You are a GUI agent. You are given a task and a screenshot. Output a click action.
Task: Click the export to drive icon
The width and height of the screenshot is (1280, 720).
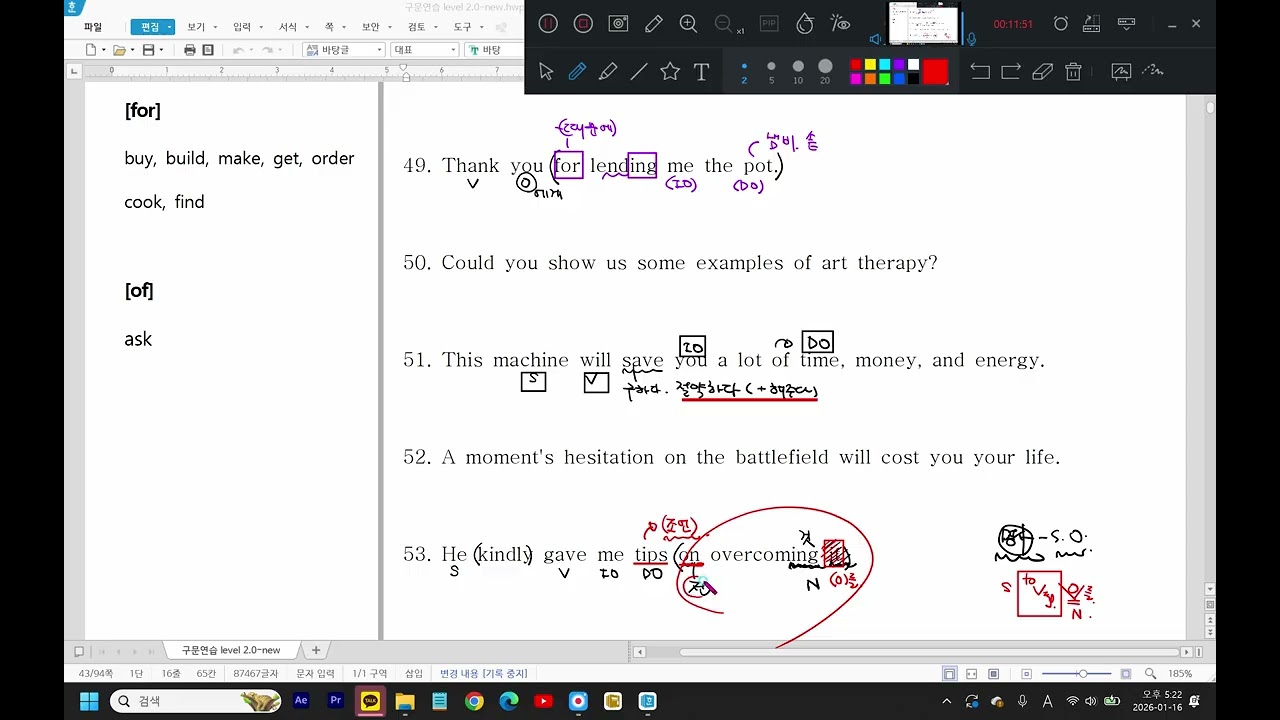click(1091, 24)
